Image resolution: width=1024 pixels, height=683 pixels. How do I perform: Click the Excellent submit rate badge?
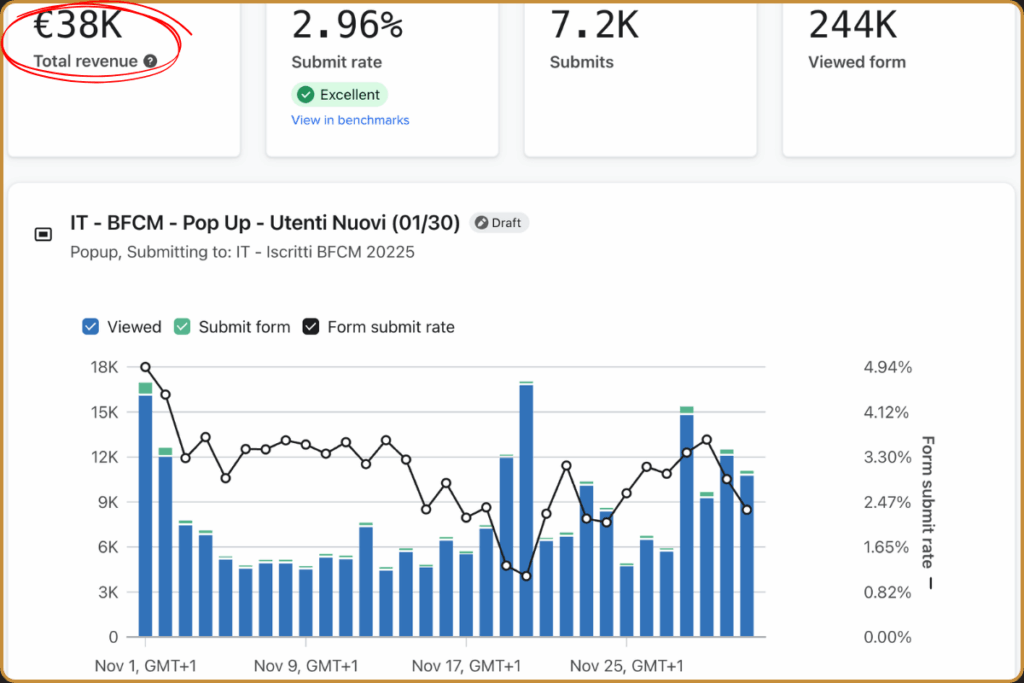point(340,95)
